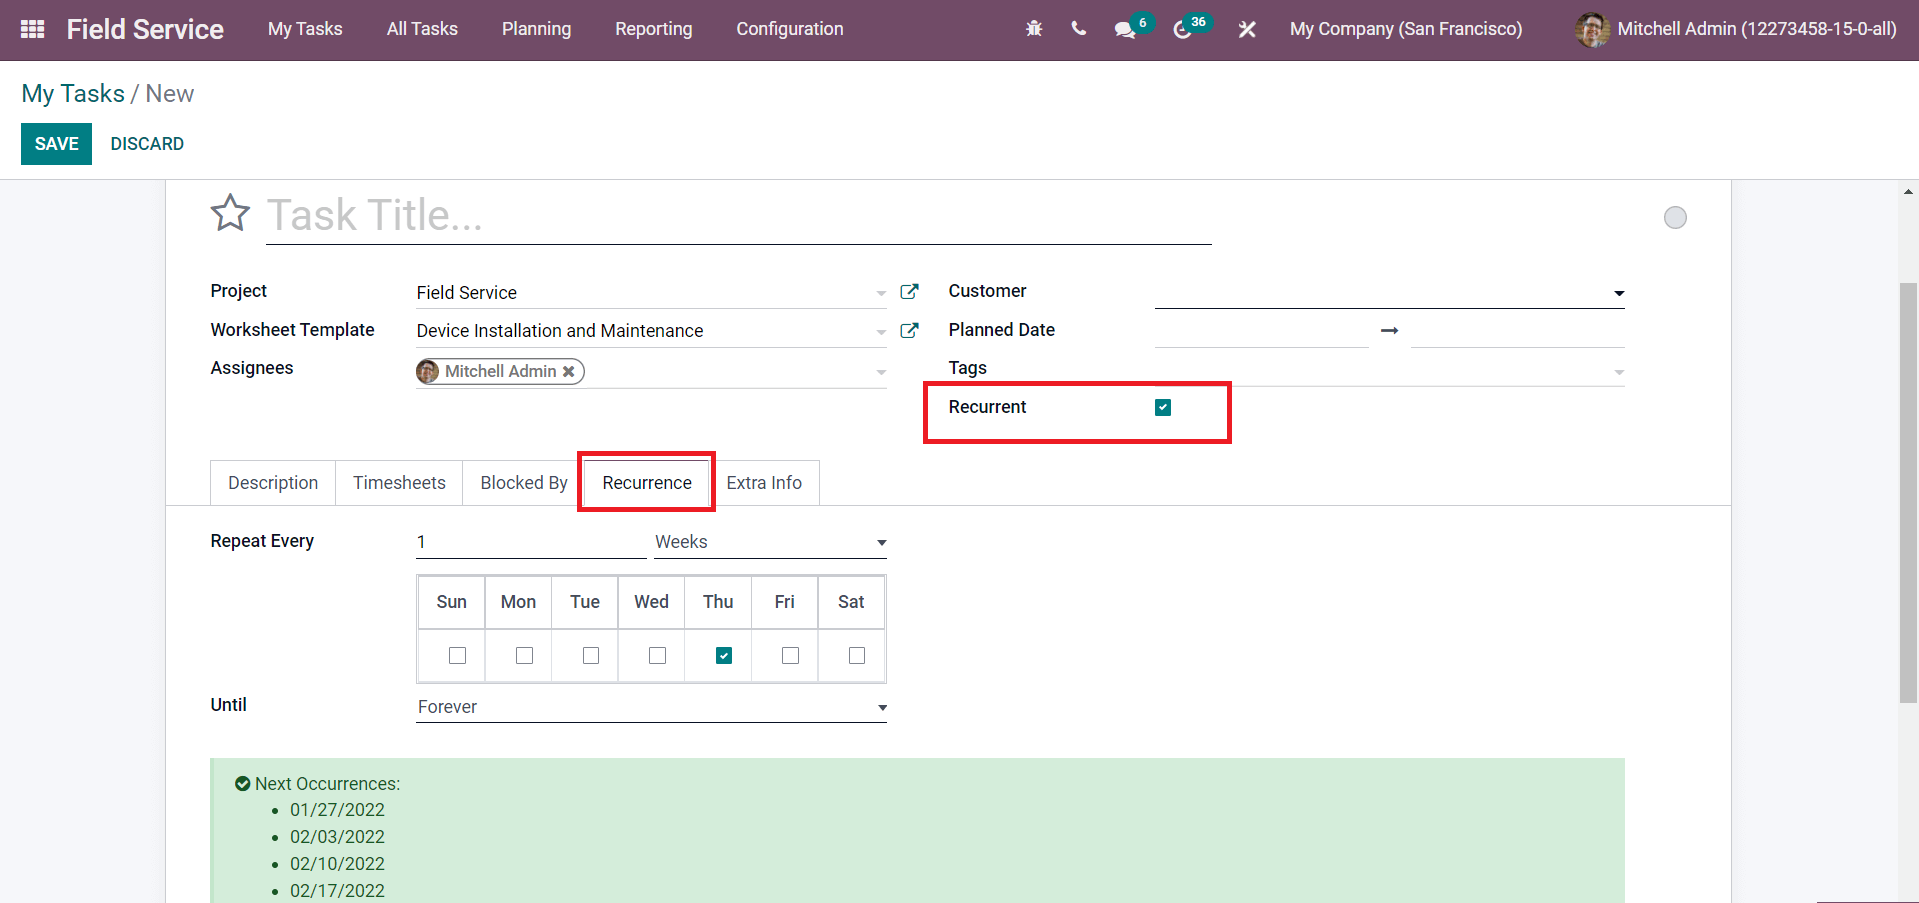Click the debug bug icon
This screenshot has height=903, width=1919.
click(1034, 29)
